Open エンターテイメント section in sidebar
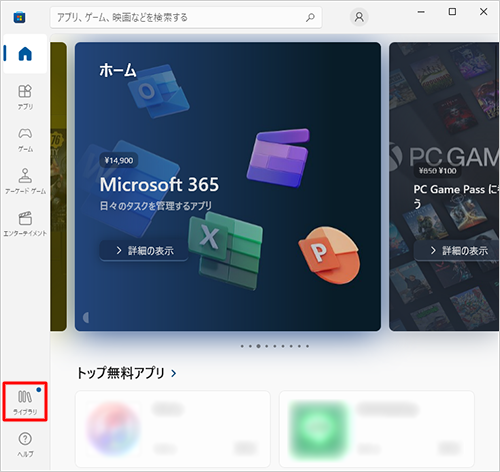Screen dimensions: 500x472 pyautogui.click(x=25, y=224)
